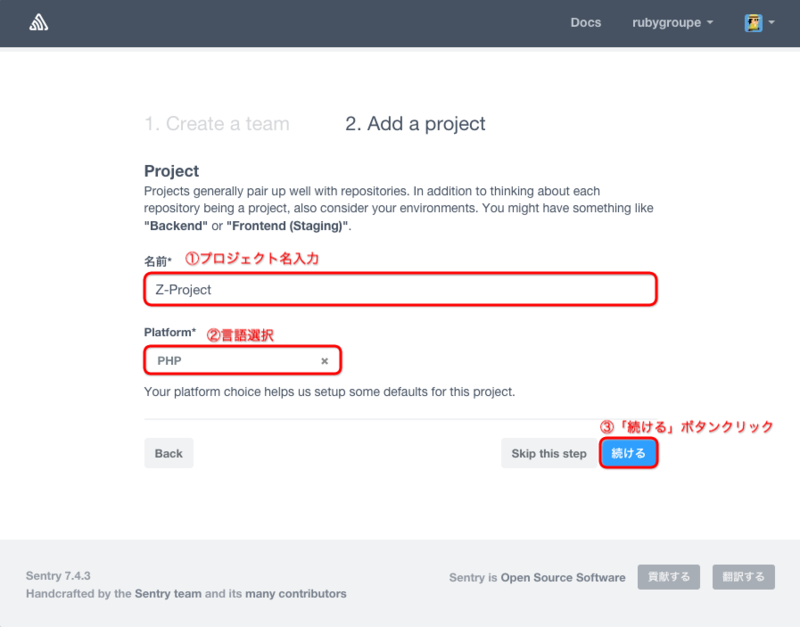Click the blue 続ける button
Image resolution: width=800 pixels, height=627 pixels.
tap(629, 453)
